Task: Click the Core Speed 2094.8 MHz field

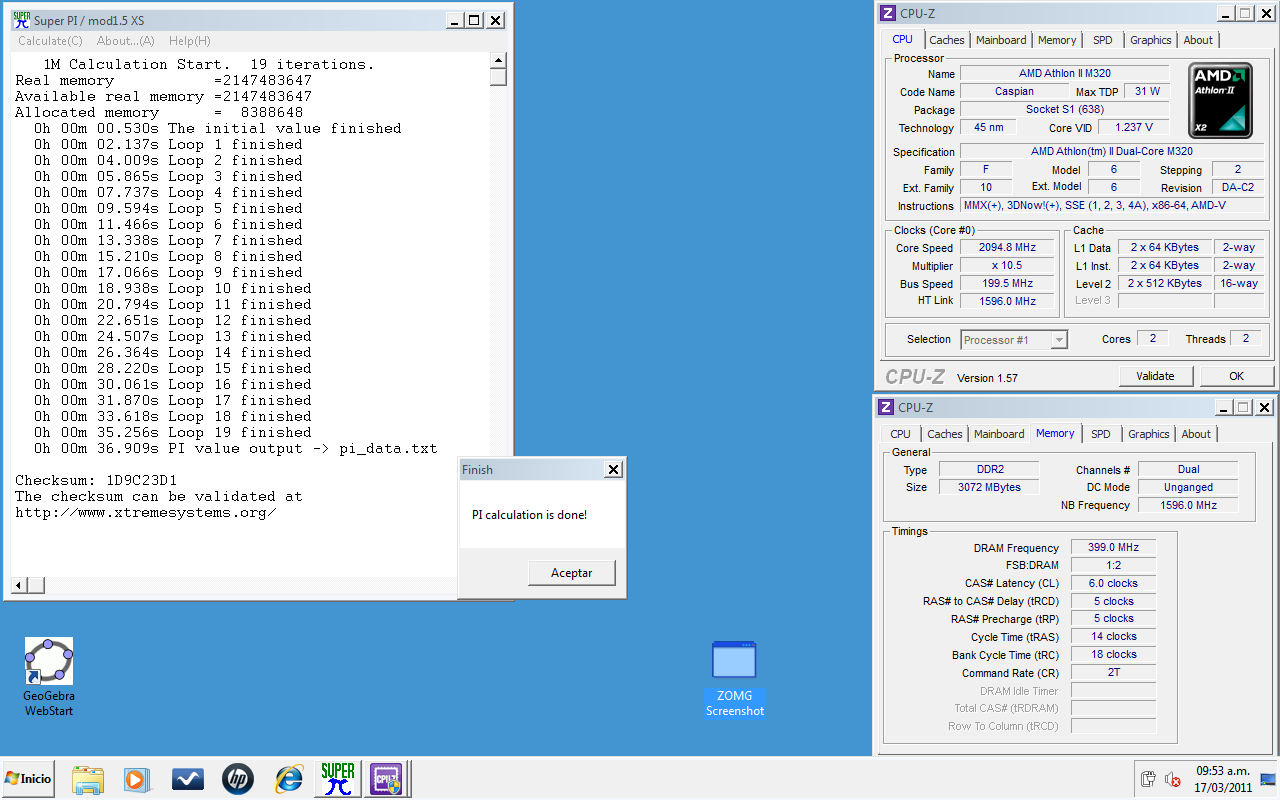Action: coord(1008,248)
